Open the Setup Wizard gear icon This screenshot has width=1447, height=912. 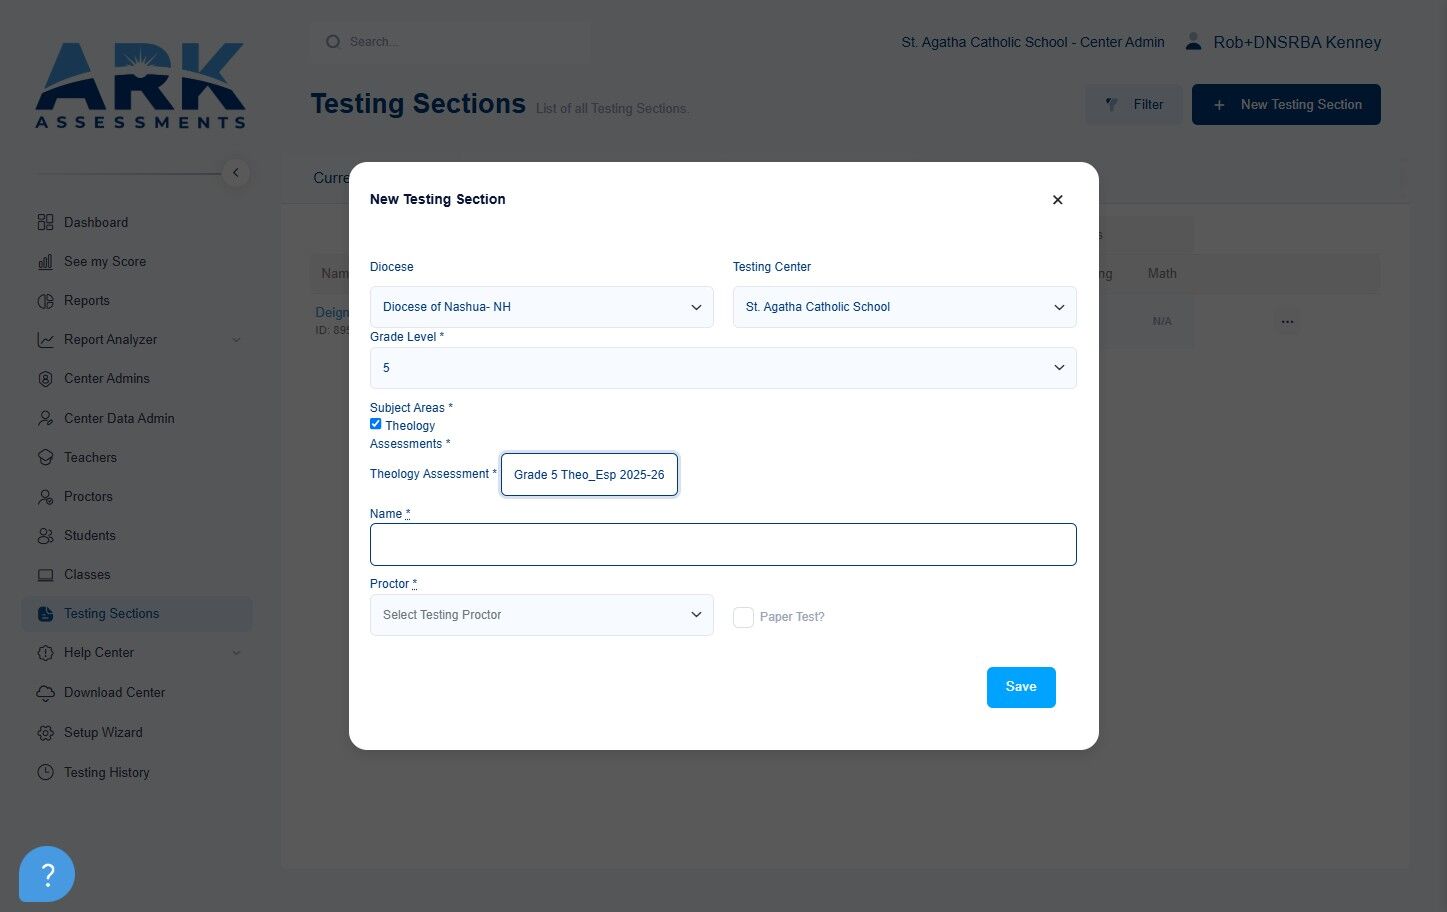point(45,733)
